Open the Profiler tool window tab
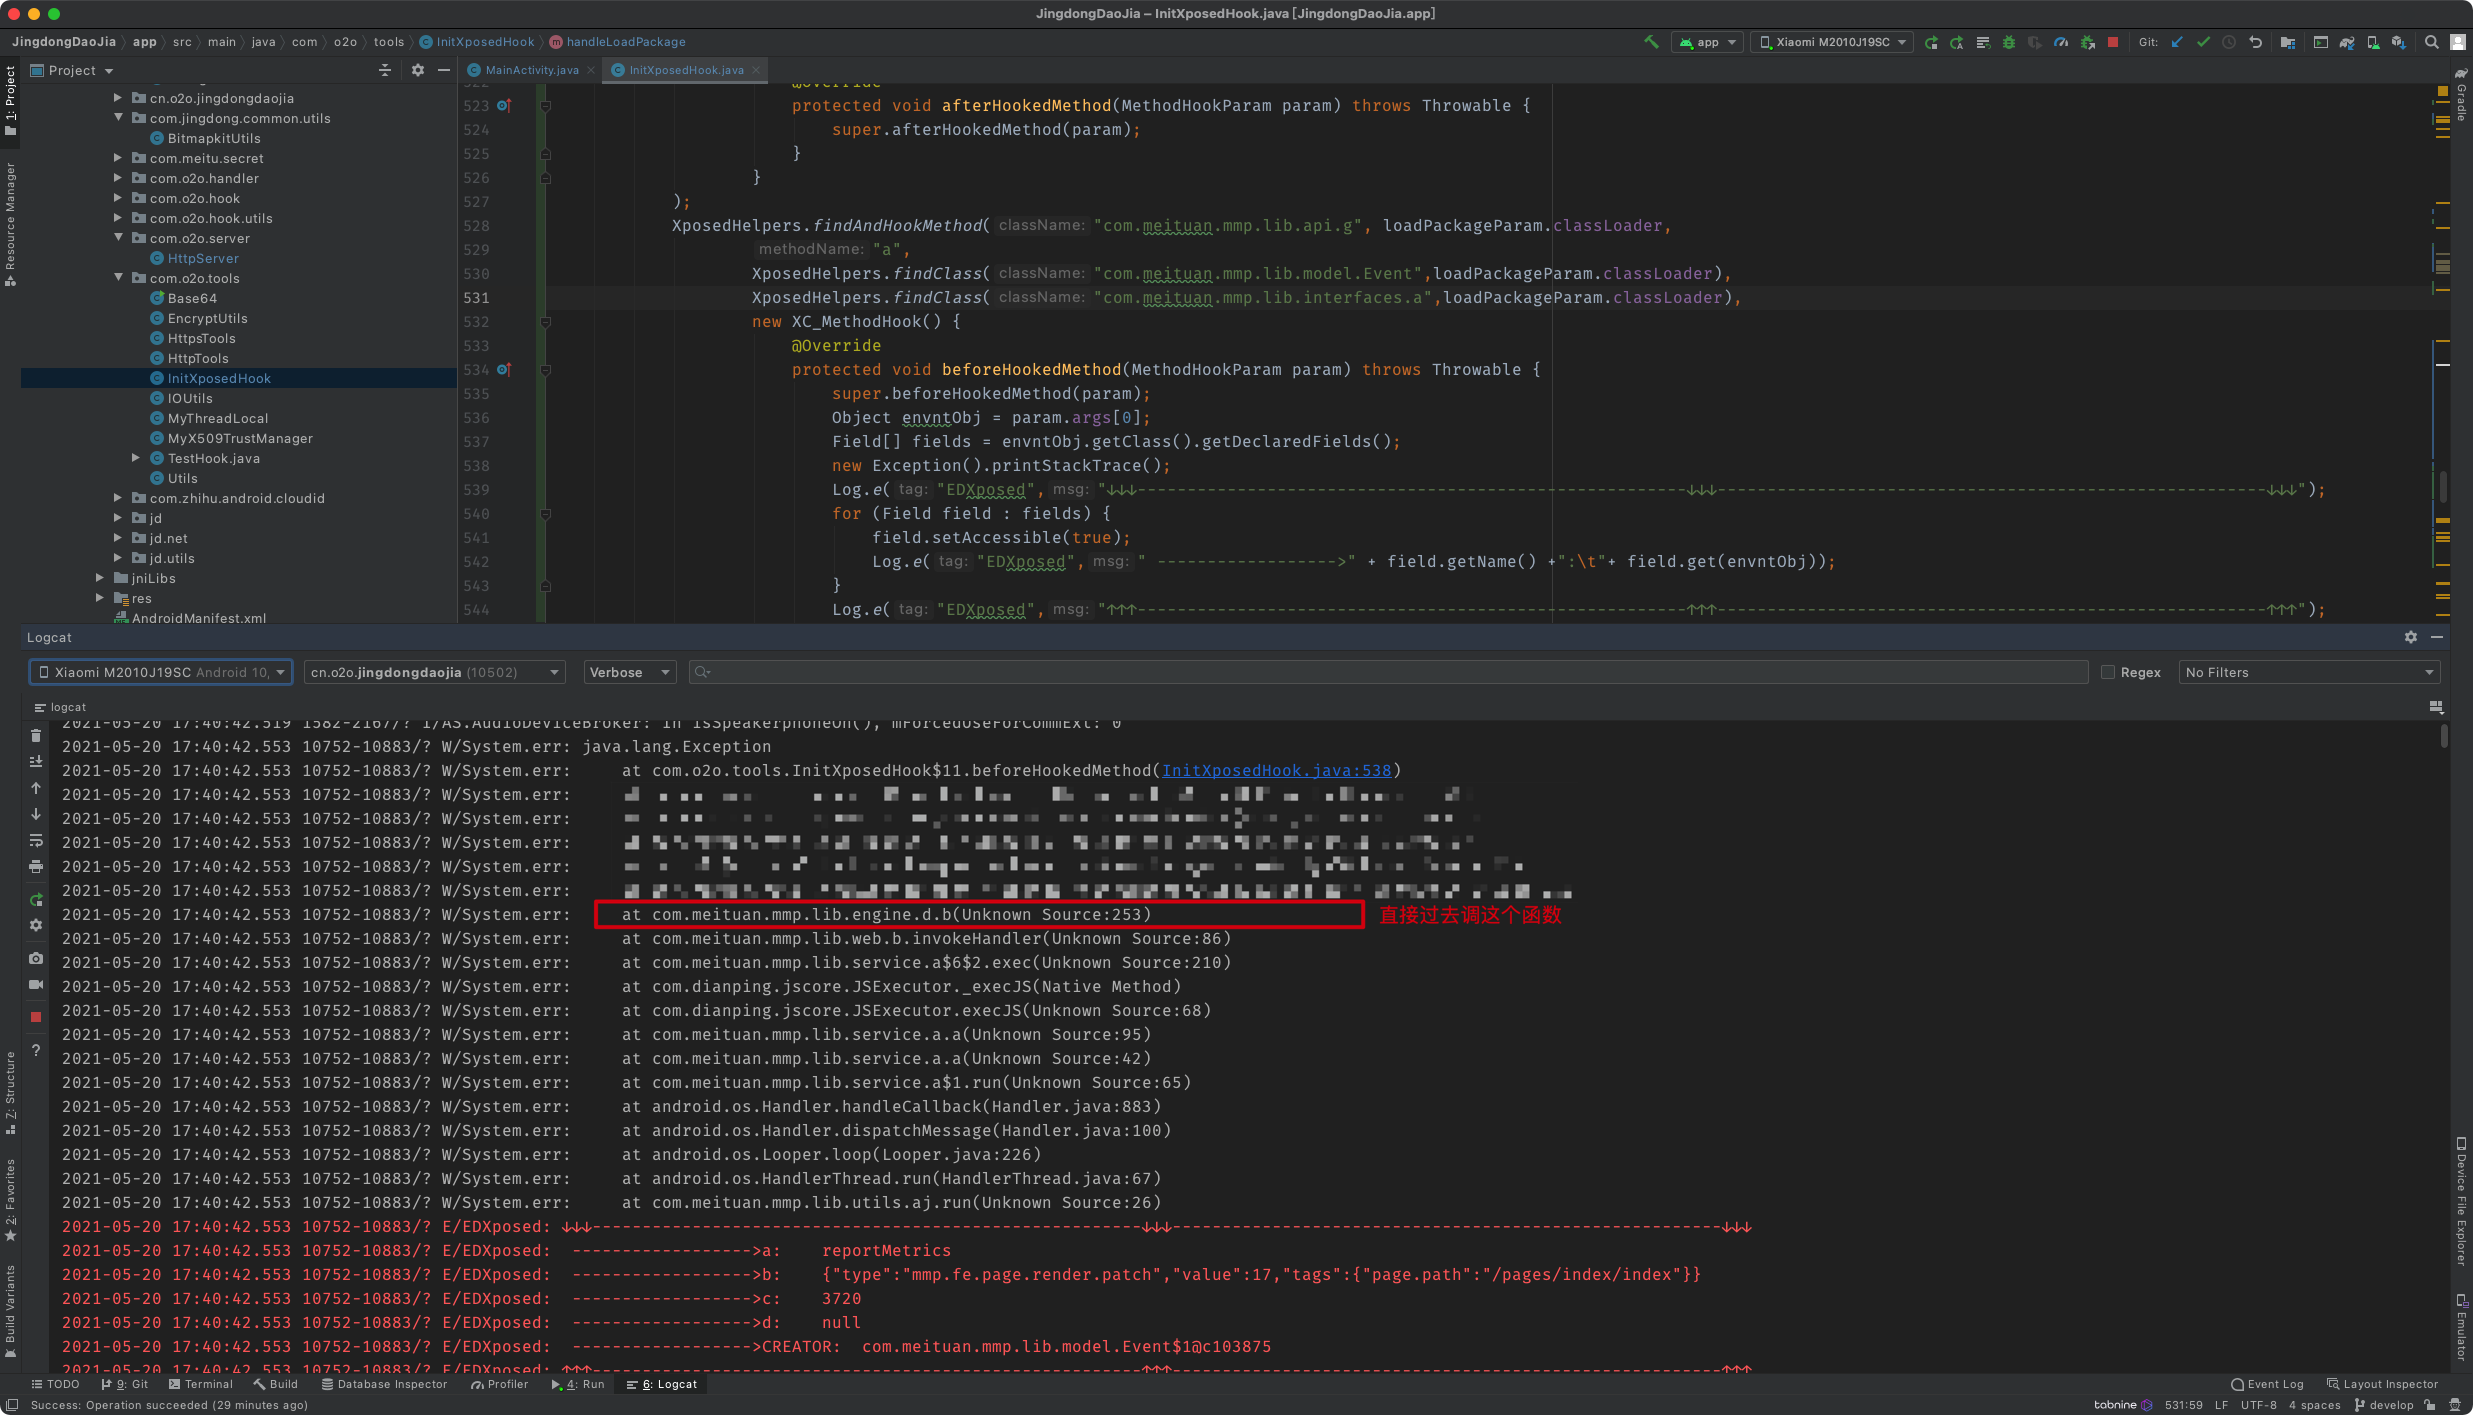Viewport: 2473px width, 1415px height. [499, 1384]
